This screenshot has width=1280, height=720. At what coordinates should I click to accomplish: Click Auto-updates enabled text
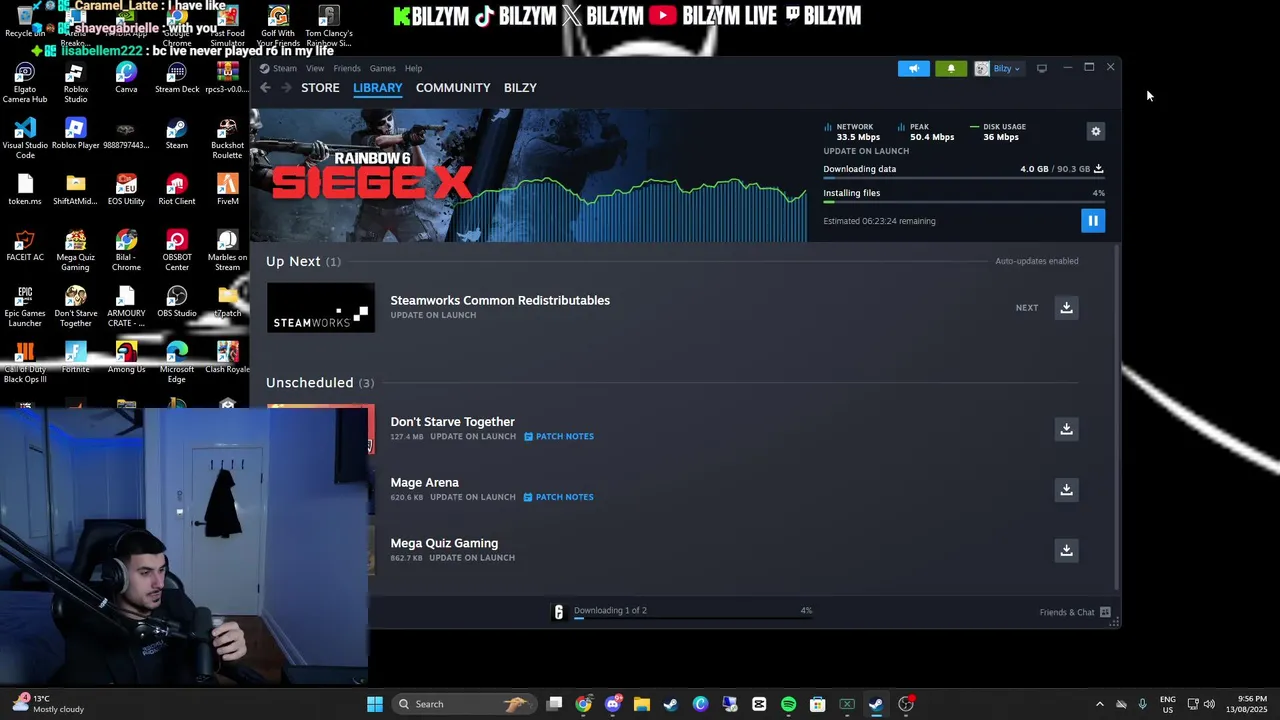1036,261
